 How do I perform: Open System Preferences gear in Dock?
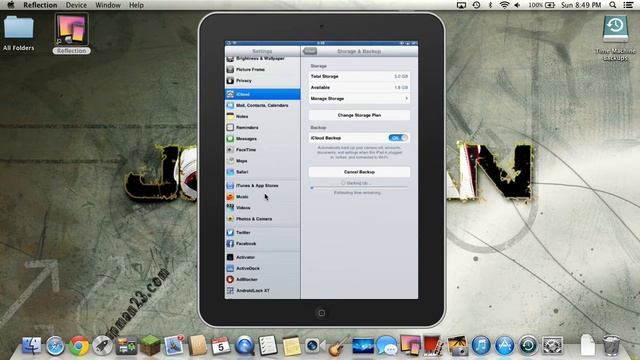(552, 346)
